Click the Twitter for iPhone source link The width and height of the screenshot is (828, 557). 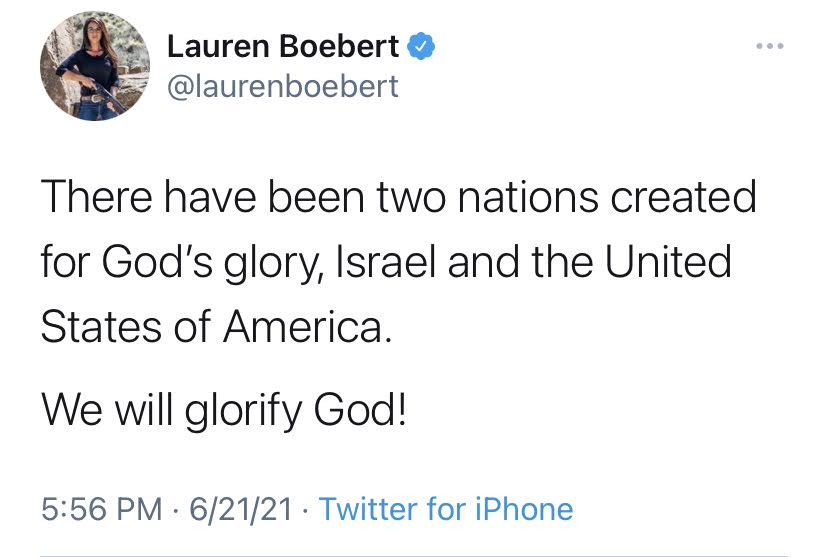coord(446,509)
